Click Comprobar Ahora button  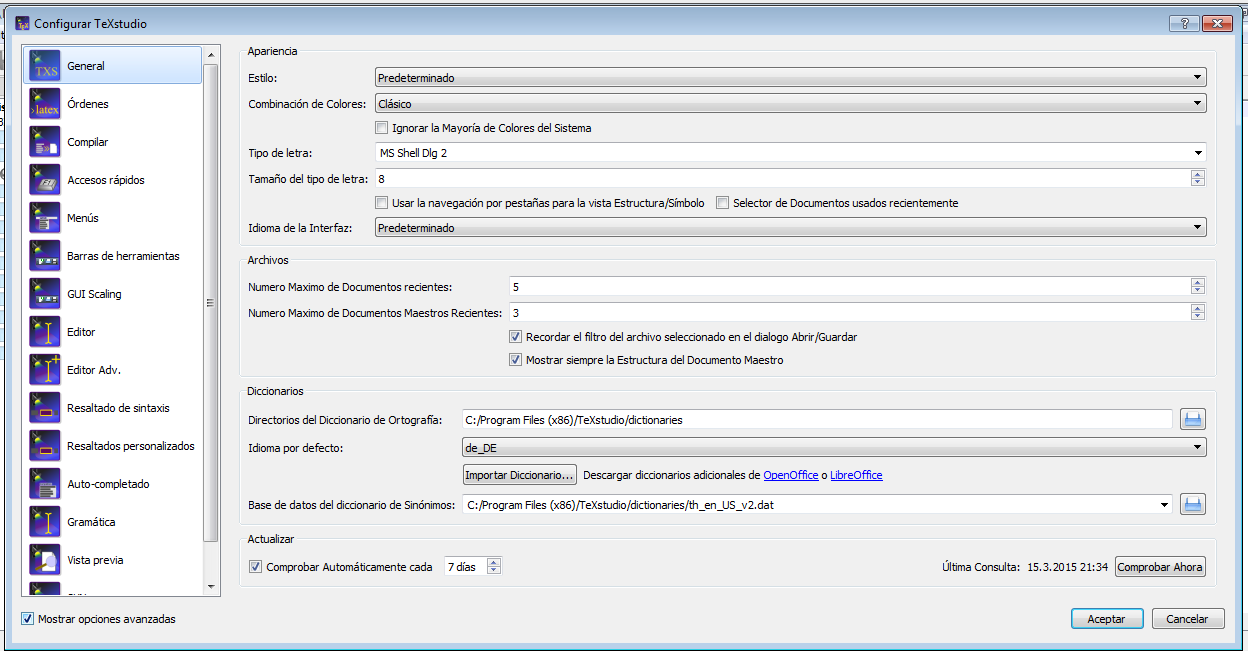1160,567
